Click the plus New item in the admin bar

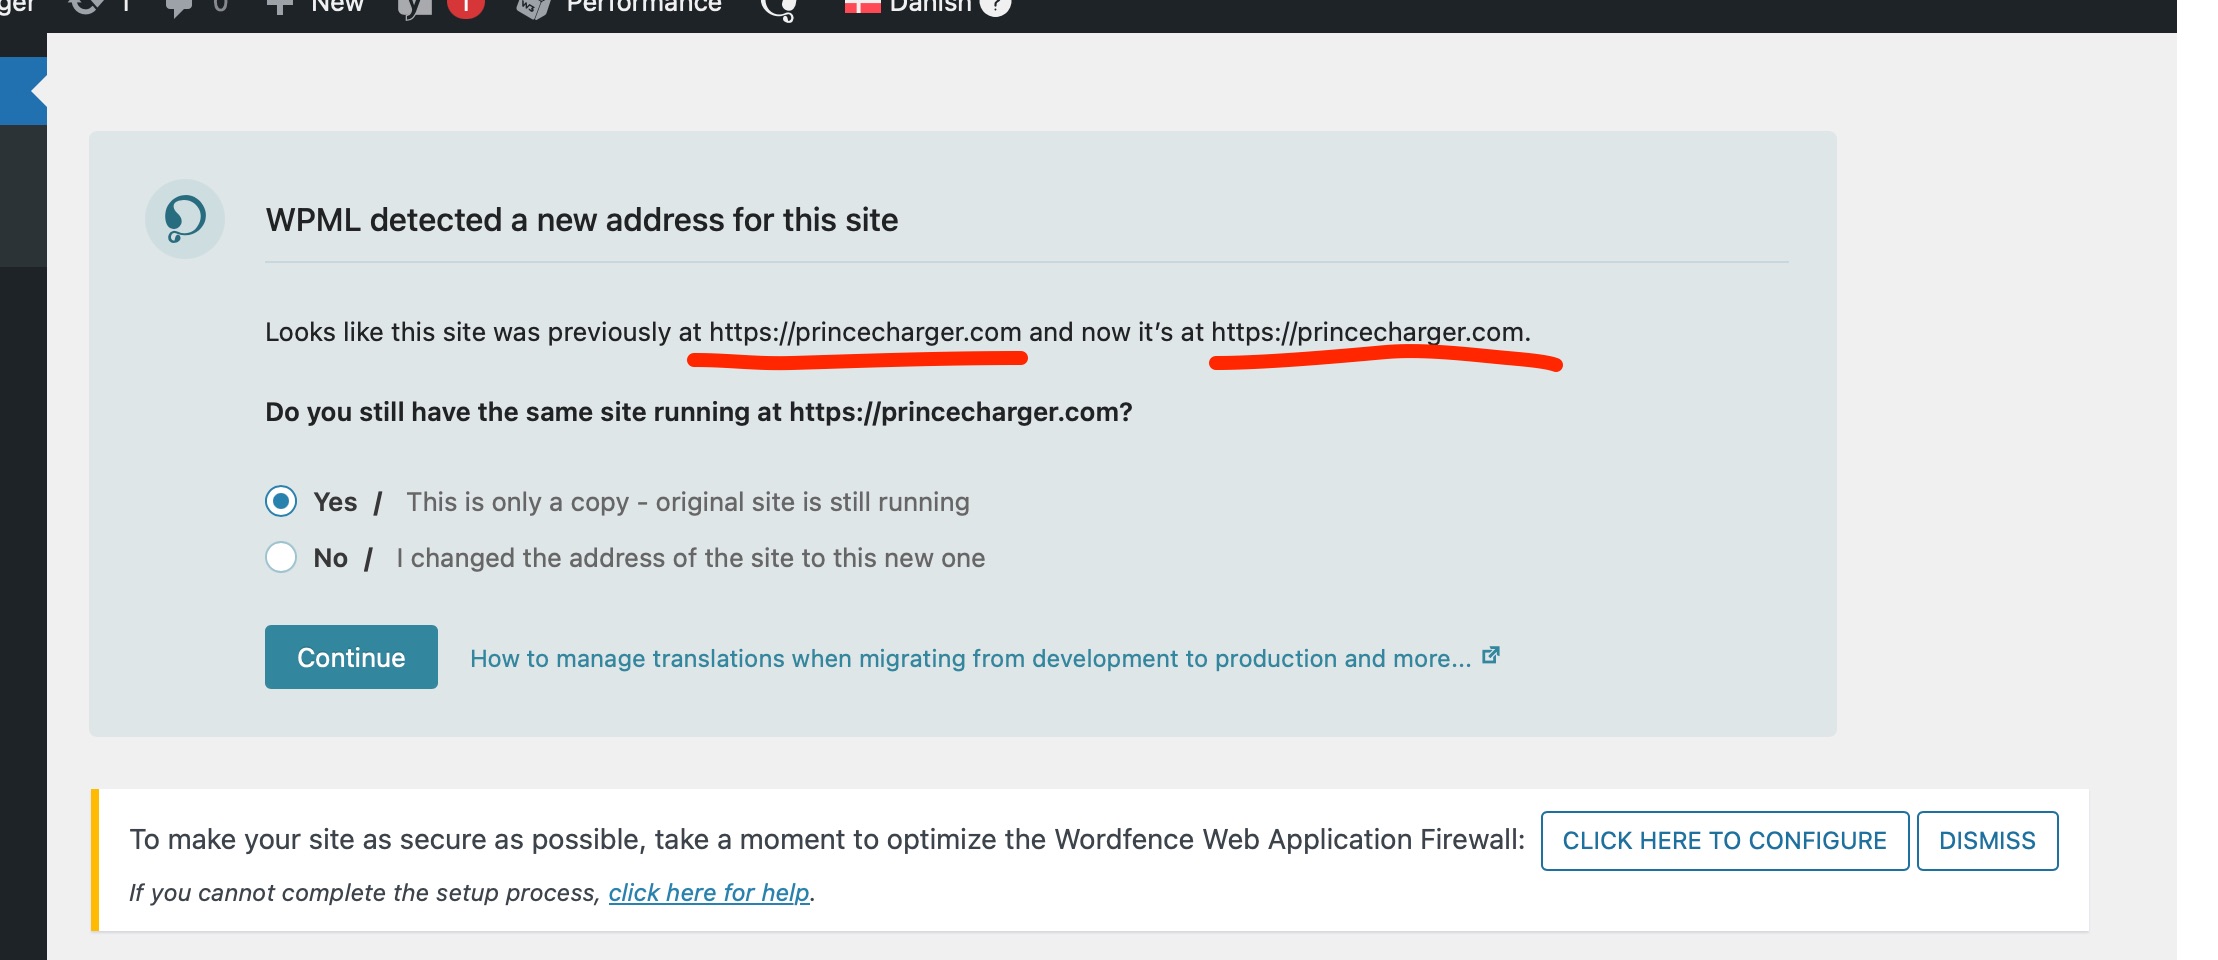(314, 6)
